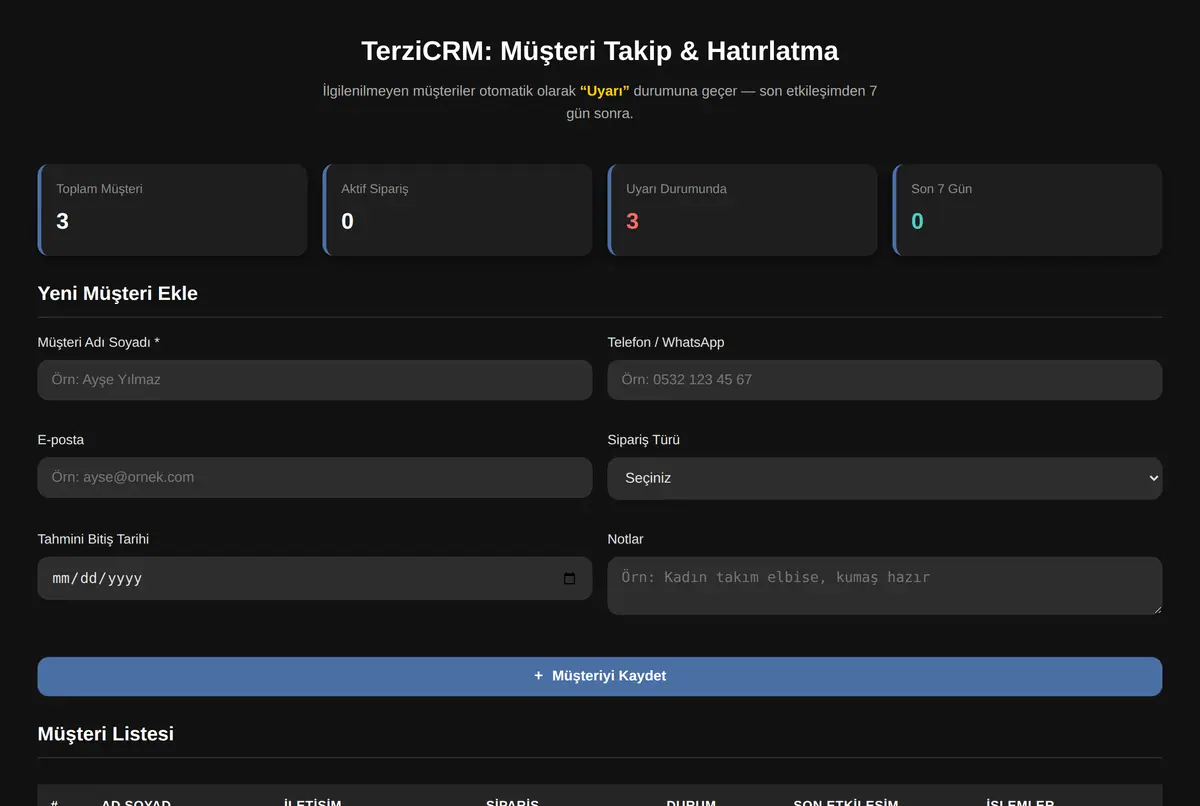
Task: Click the Telefon / WhatsApp label
Action: click(666, 342)
